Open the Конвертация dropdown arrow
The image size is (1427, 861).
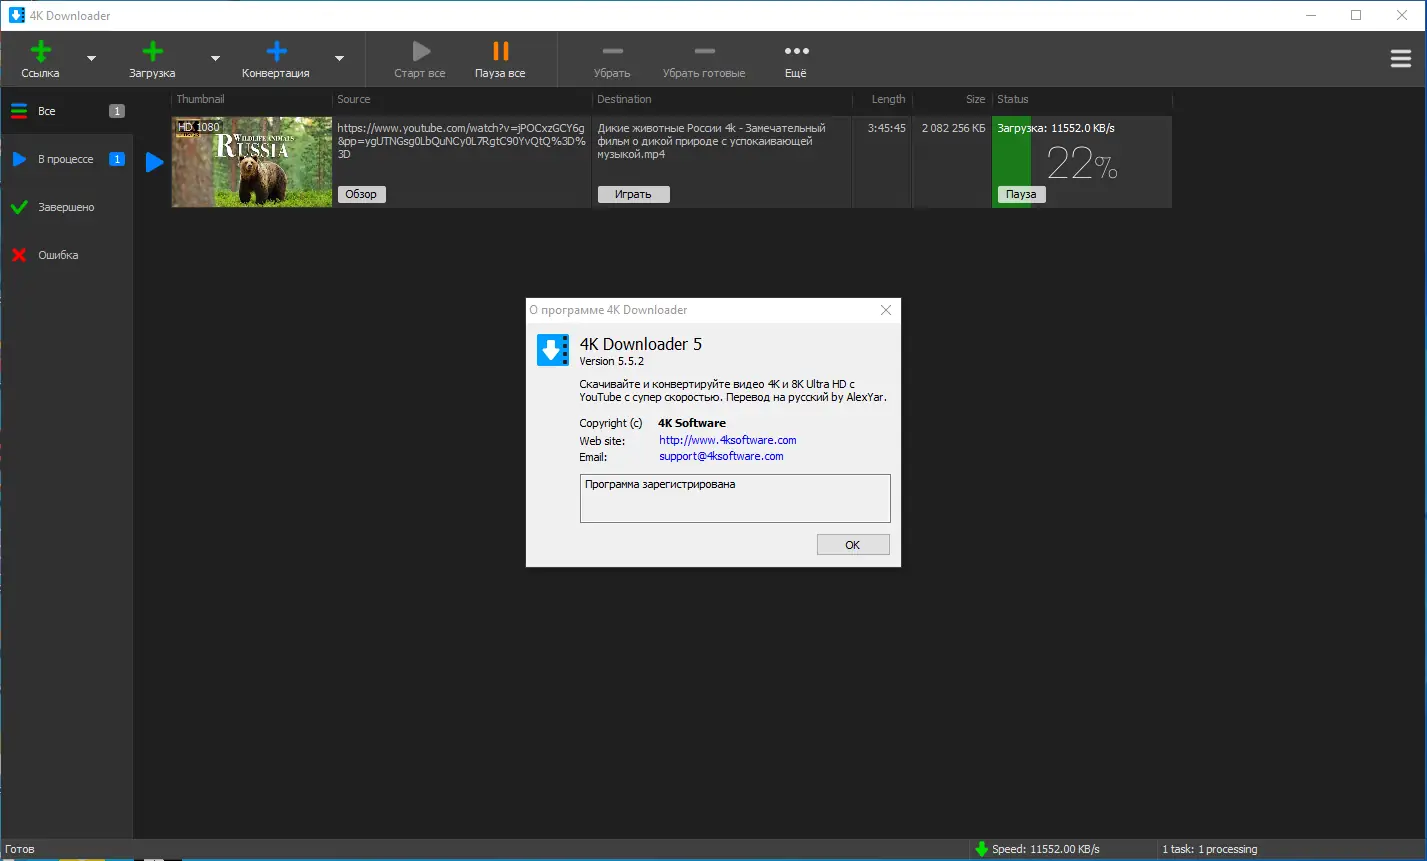pyautogui.click(x=338, y=59)
